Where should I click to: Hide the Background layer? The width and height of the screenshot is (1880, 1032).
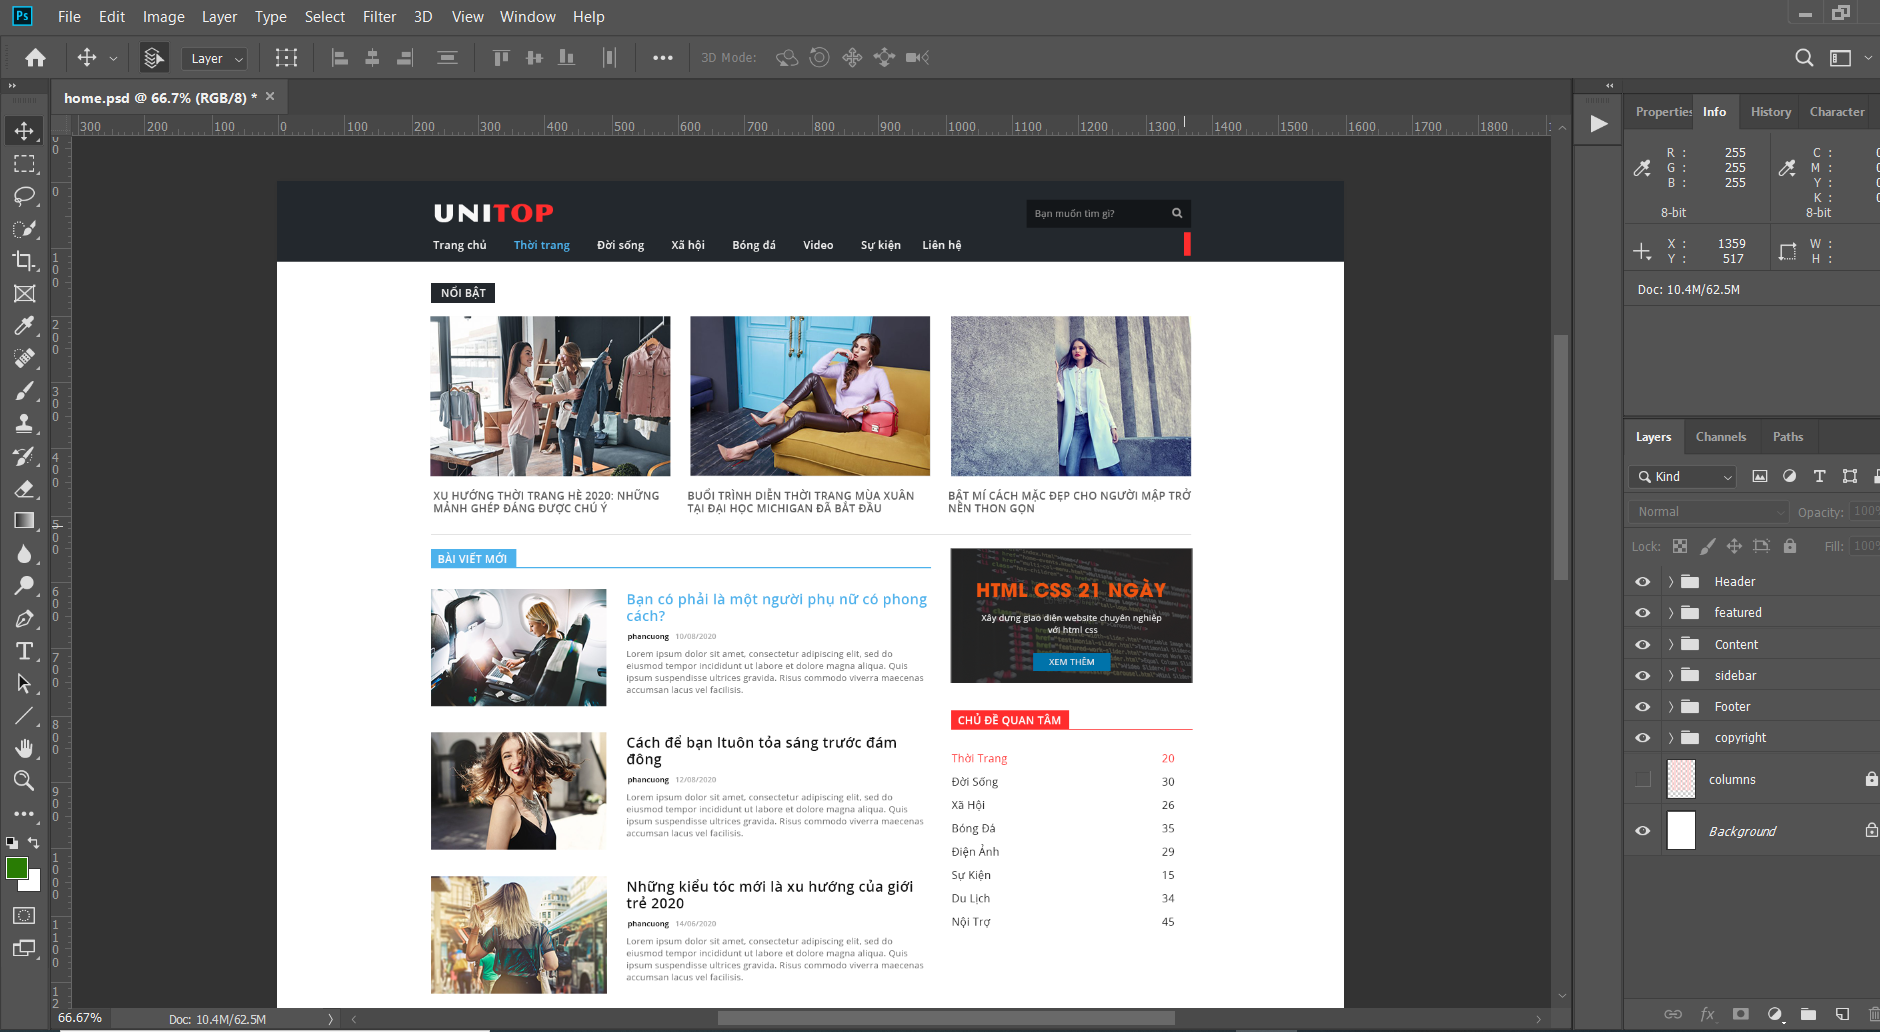pyautogui.click(x=1641, y=830)
